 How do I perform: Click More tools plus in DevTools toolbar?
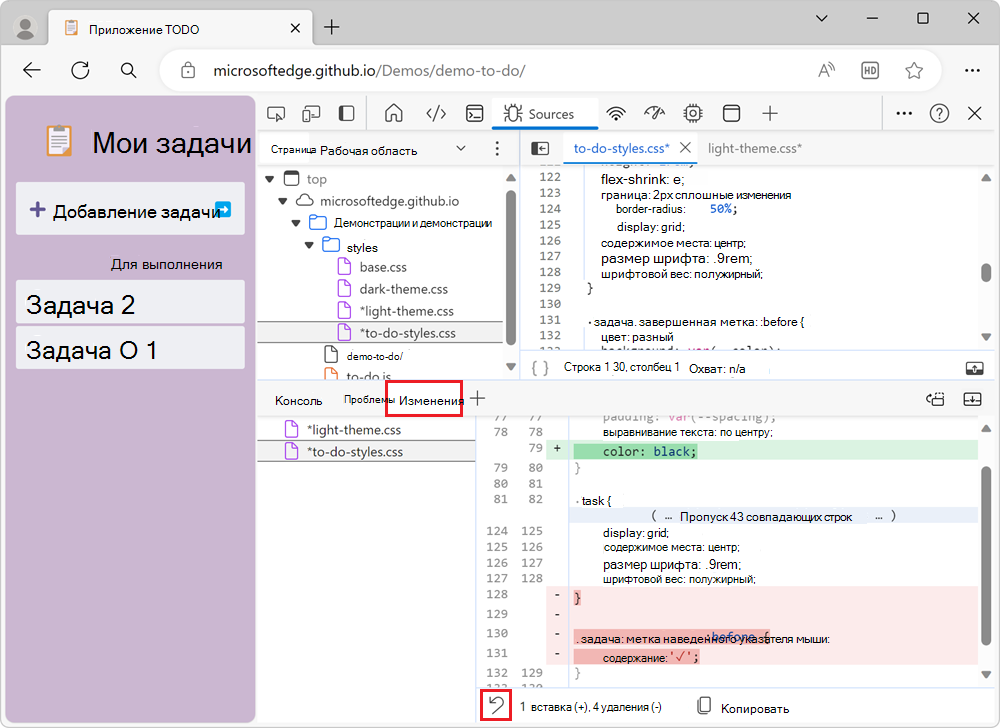(770, 113)
